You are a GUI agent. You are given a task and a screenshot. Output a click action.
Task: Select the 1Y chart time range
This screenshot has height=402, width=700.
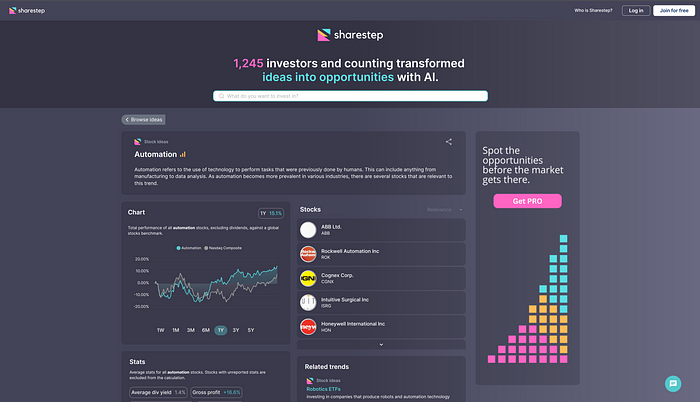(x=221, y=330)
